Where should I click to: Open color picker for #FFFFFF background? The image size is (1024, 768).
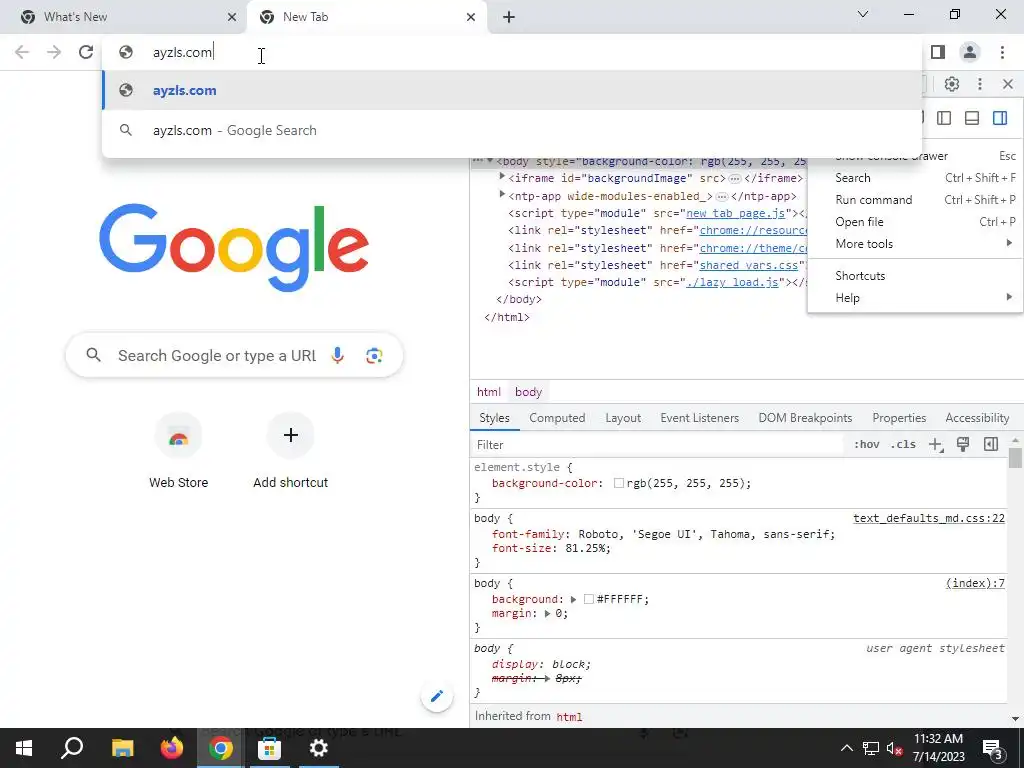[588, 600]
